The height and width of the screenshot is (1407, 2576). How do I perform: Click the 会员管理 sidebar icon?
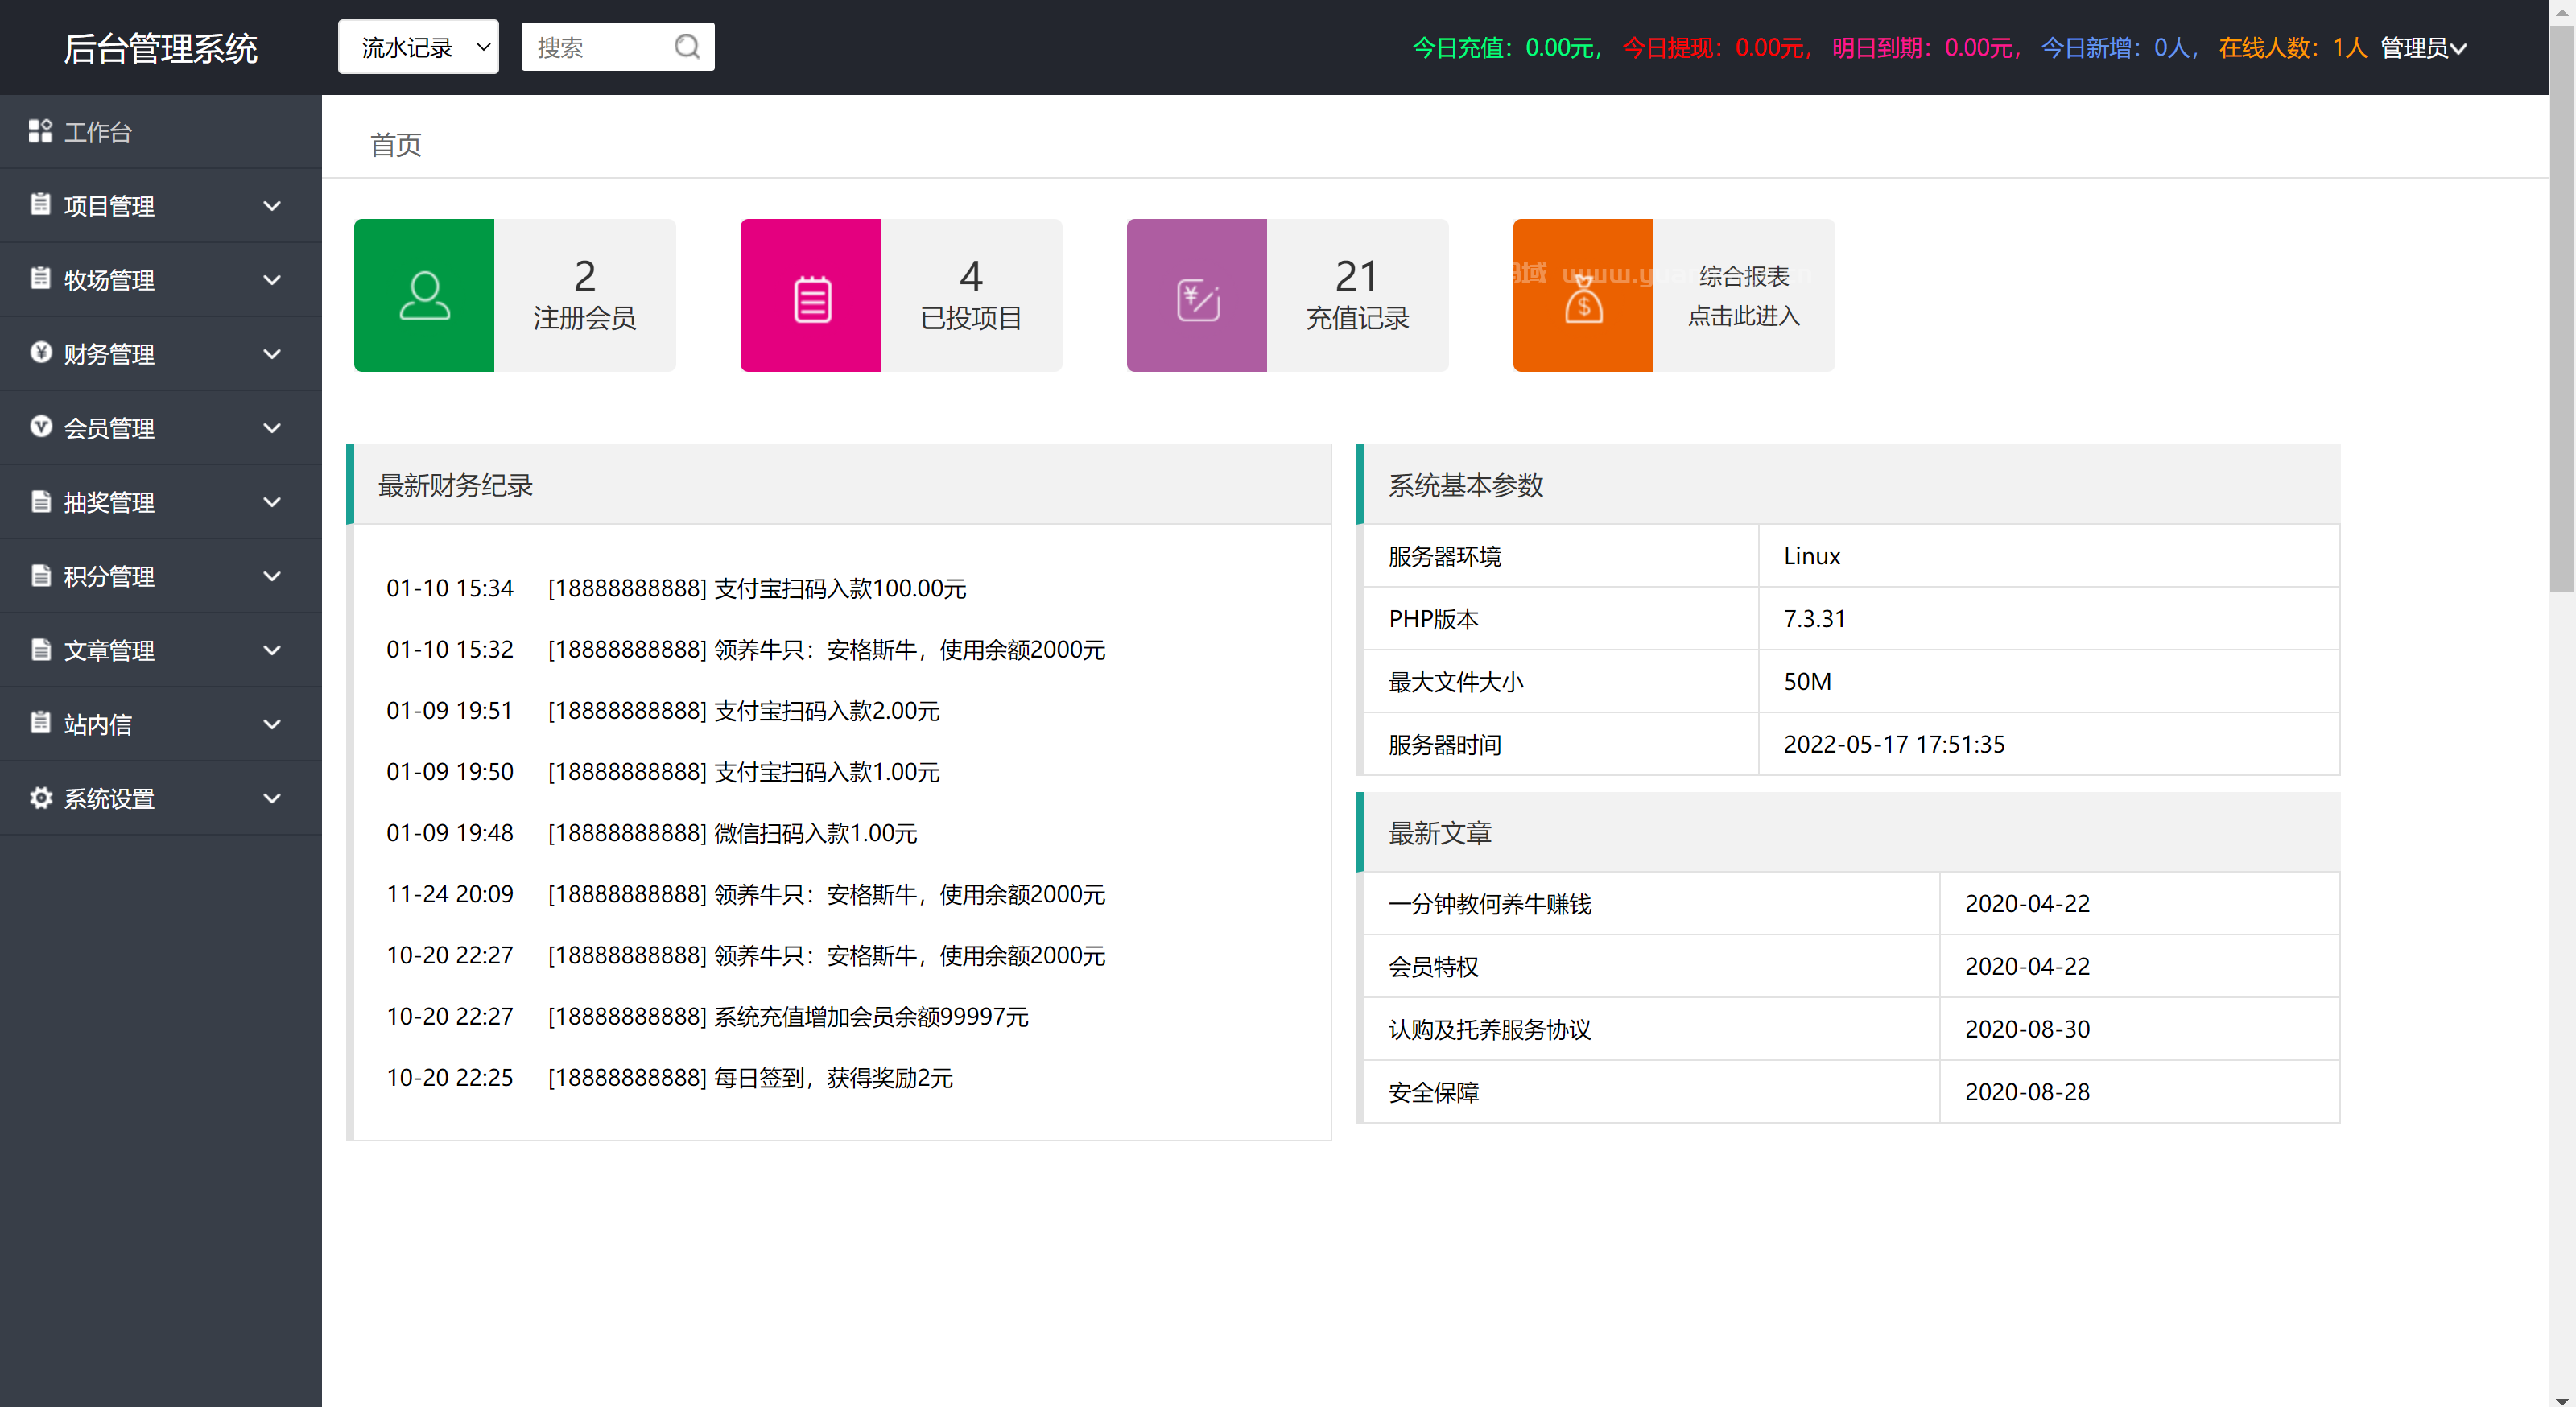(41, 427)
